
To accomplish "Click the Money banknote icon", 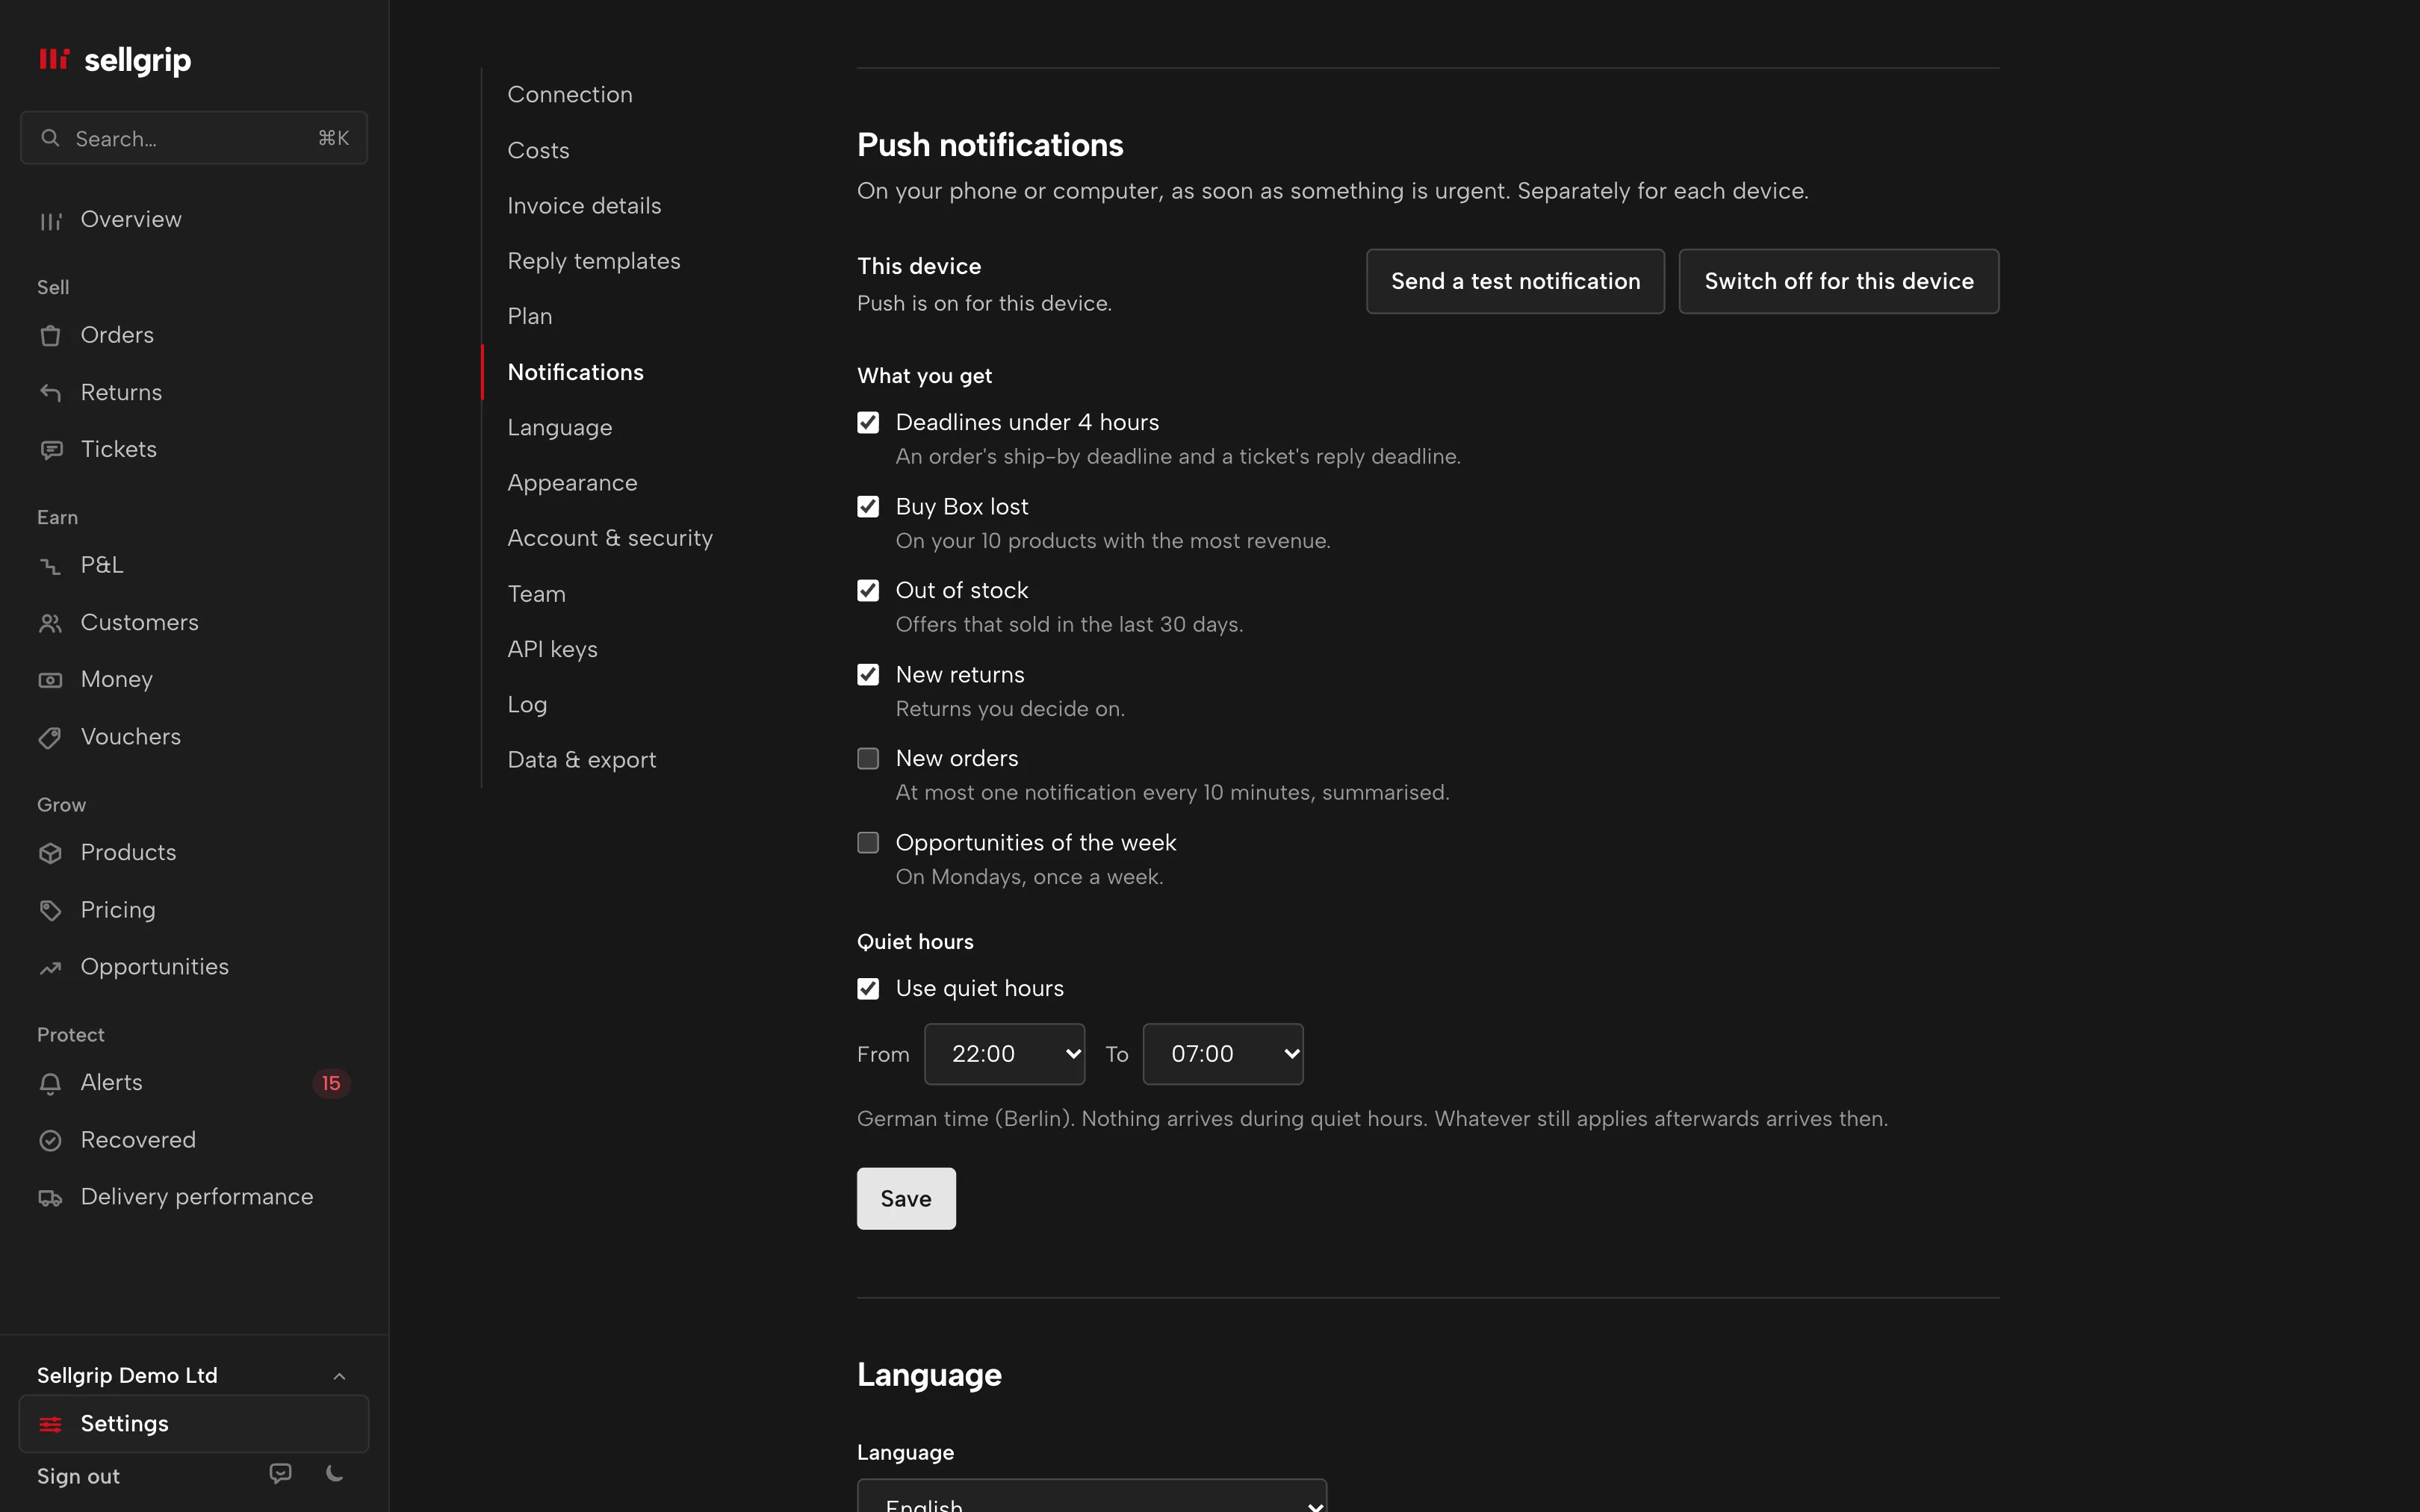I will [50, 680].
